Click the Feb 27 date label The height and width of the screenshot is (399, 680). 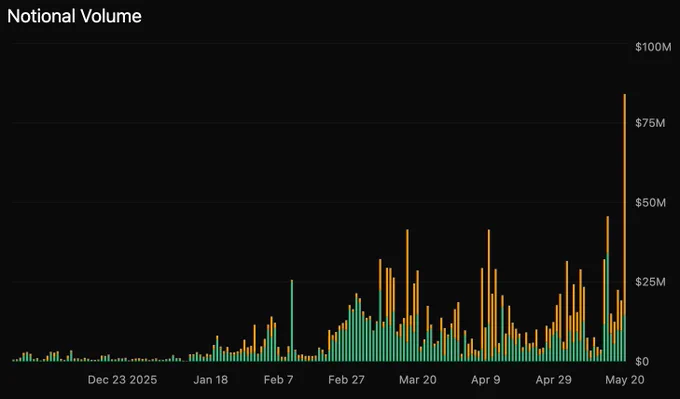(x=346, y=380)
